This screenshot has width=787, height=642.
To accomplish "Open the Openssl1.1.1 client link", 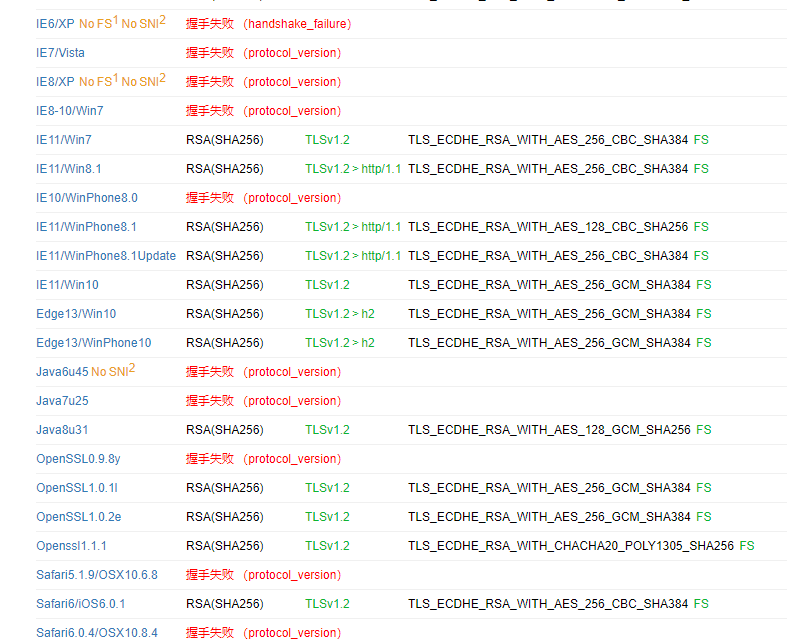I will click(71, 546).
